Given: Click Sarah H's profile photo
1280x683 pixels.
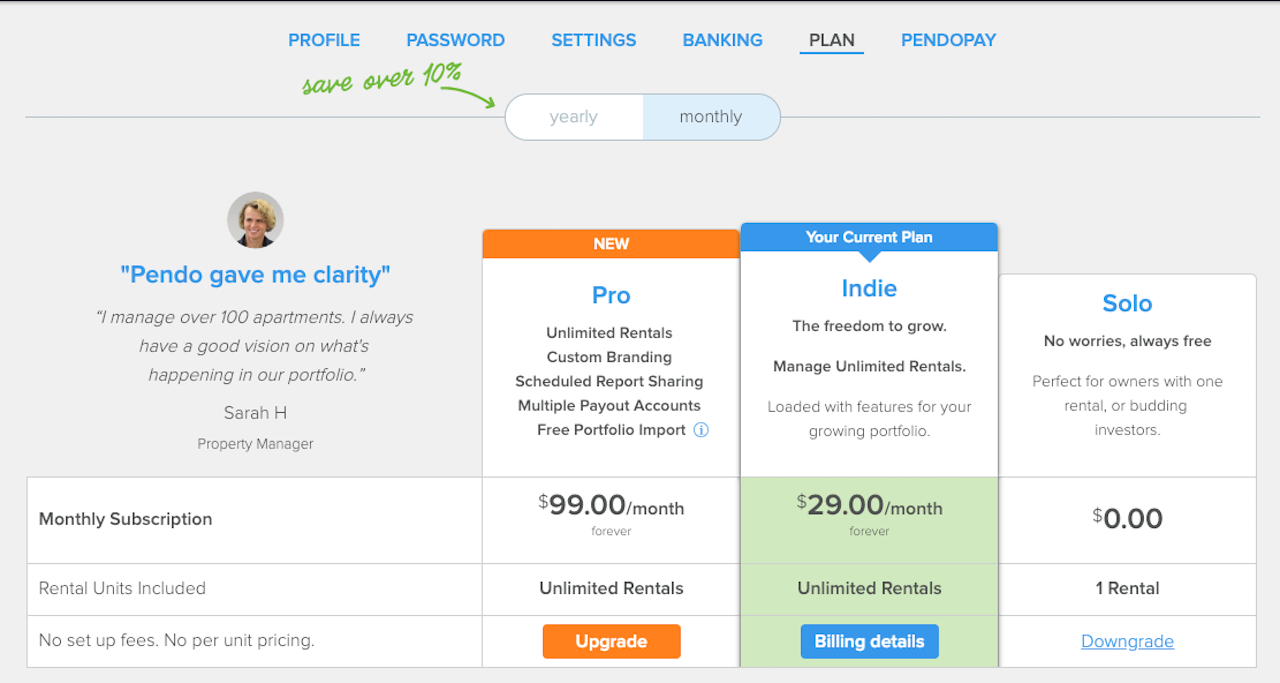Looking at the screenshot, I should click(255, 220).
